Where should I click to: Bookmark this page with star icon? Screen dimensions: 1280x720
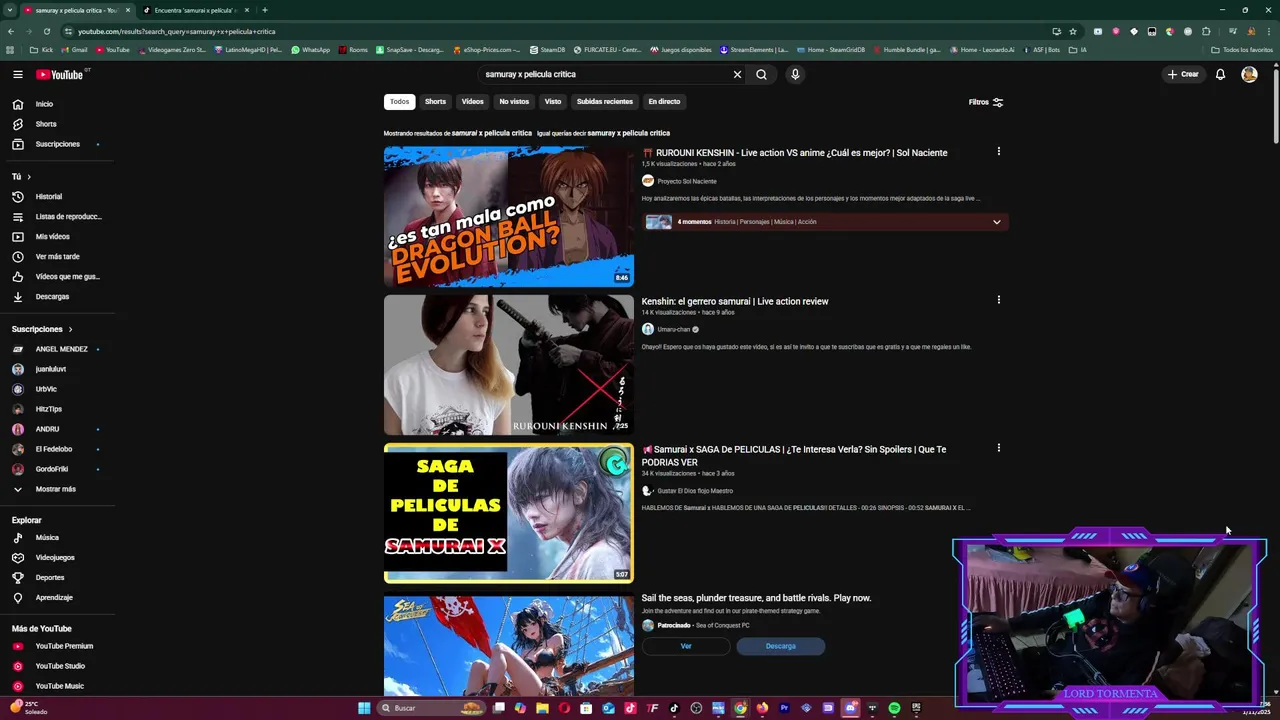tap(1073, 31)
